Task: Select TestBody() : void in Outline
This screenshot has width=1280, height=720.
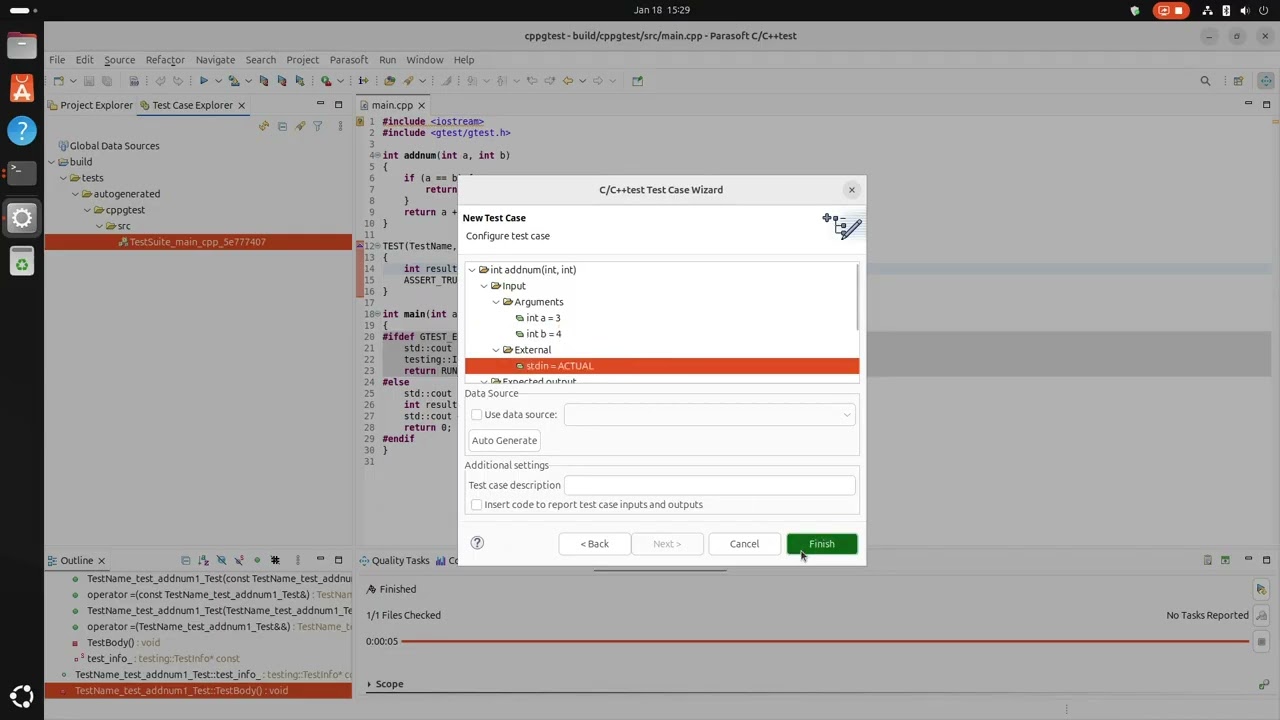Action: coord(123,643)
